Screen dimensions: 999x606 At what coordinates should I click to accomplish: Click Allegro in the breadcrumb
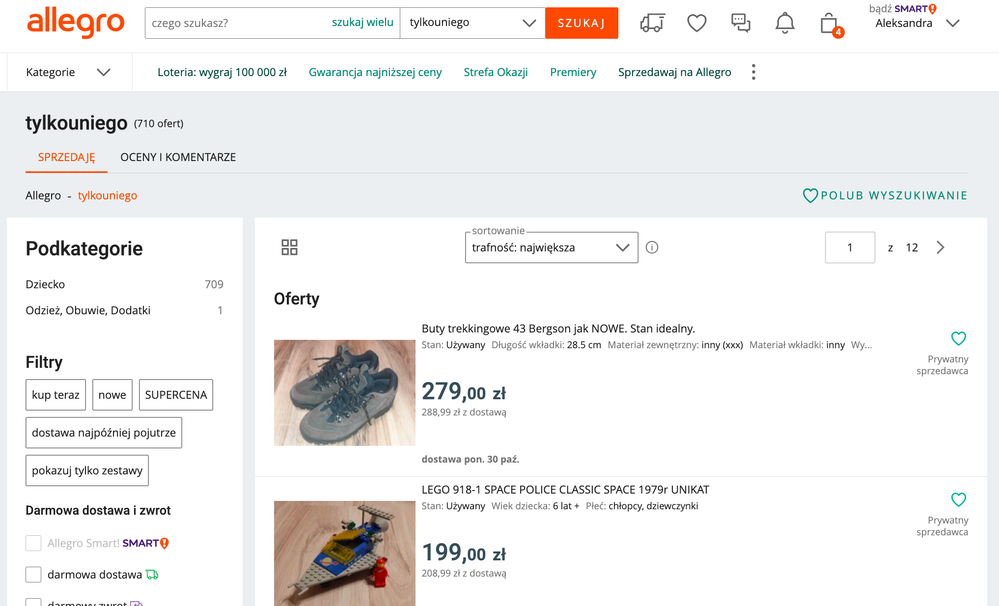click(43, 196)
